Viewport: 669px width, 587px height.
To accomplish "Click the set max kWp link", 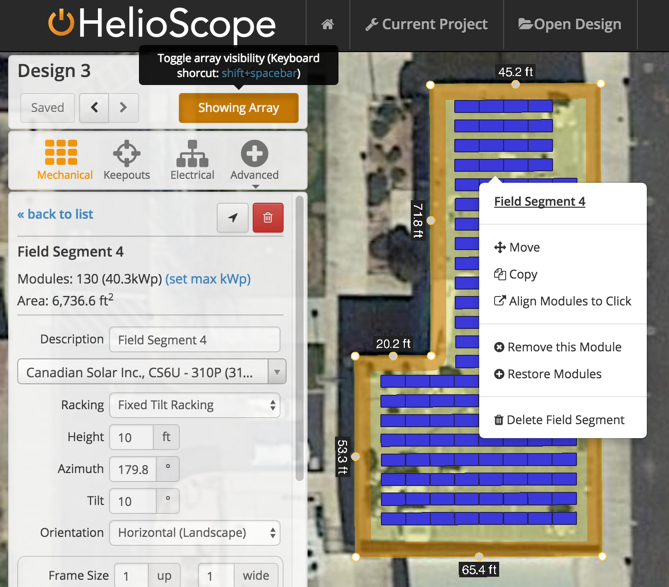I will (208, 279).
